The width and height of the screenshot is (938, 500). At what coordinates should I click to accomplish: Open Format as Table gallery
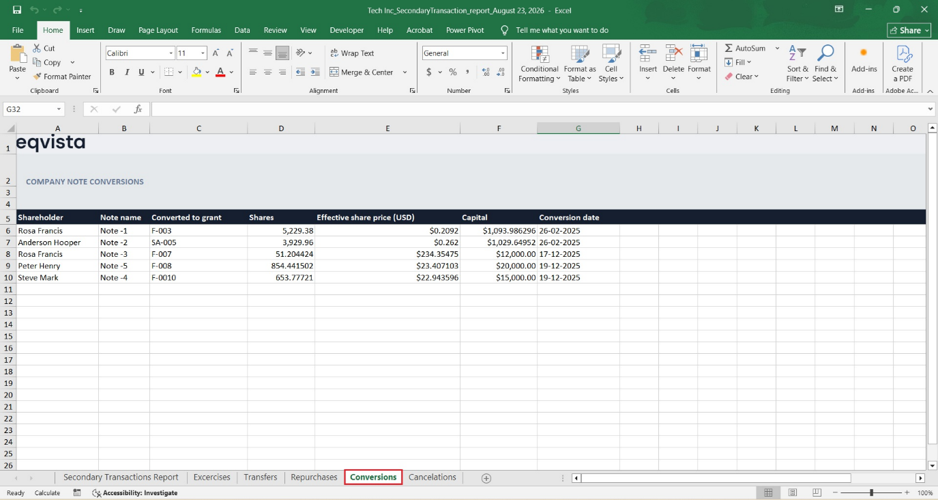pyautogui.click(x=580, y=63)
